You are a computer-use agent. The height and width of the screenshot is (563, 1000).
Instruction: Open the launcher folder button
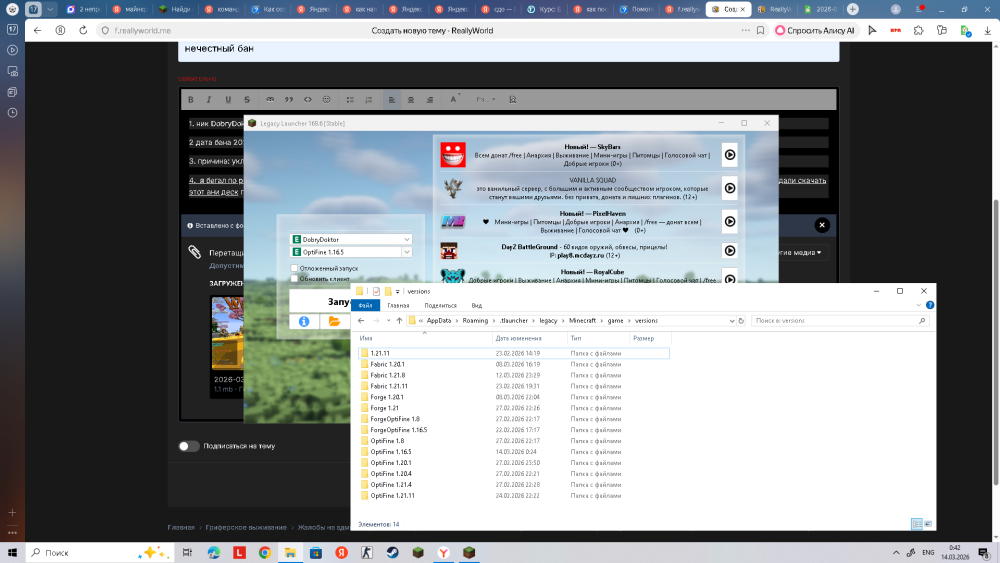pos(334,321)
